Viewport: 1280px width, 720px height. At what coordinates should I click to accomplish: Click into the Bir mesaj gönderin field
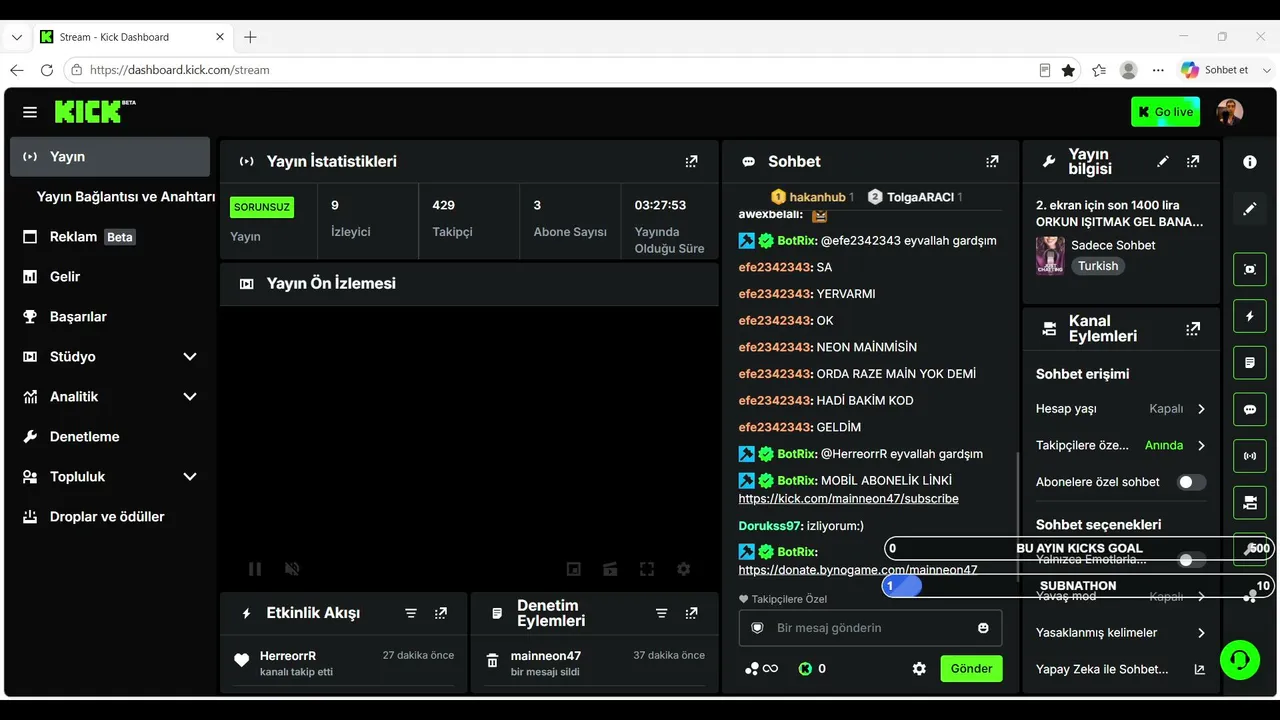[870, 628]
